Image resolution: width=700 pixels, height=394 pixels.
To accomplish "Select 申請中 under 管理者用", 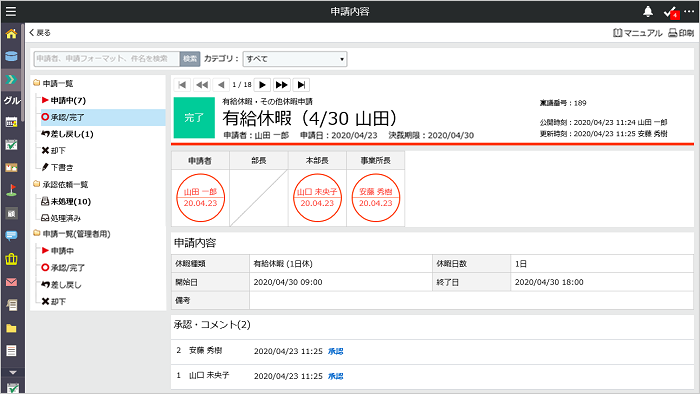I will [58, 251].
